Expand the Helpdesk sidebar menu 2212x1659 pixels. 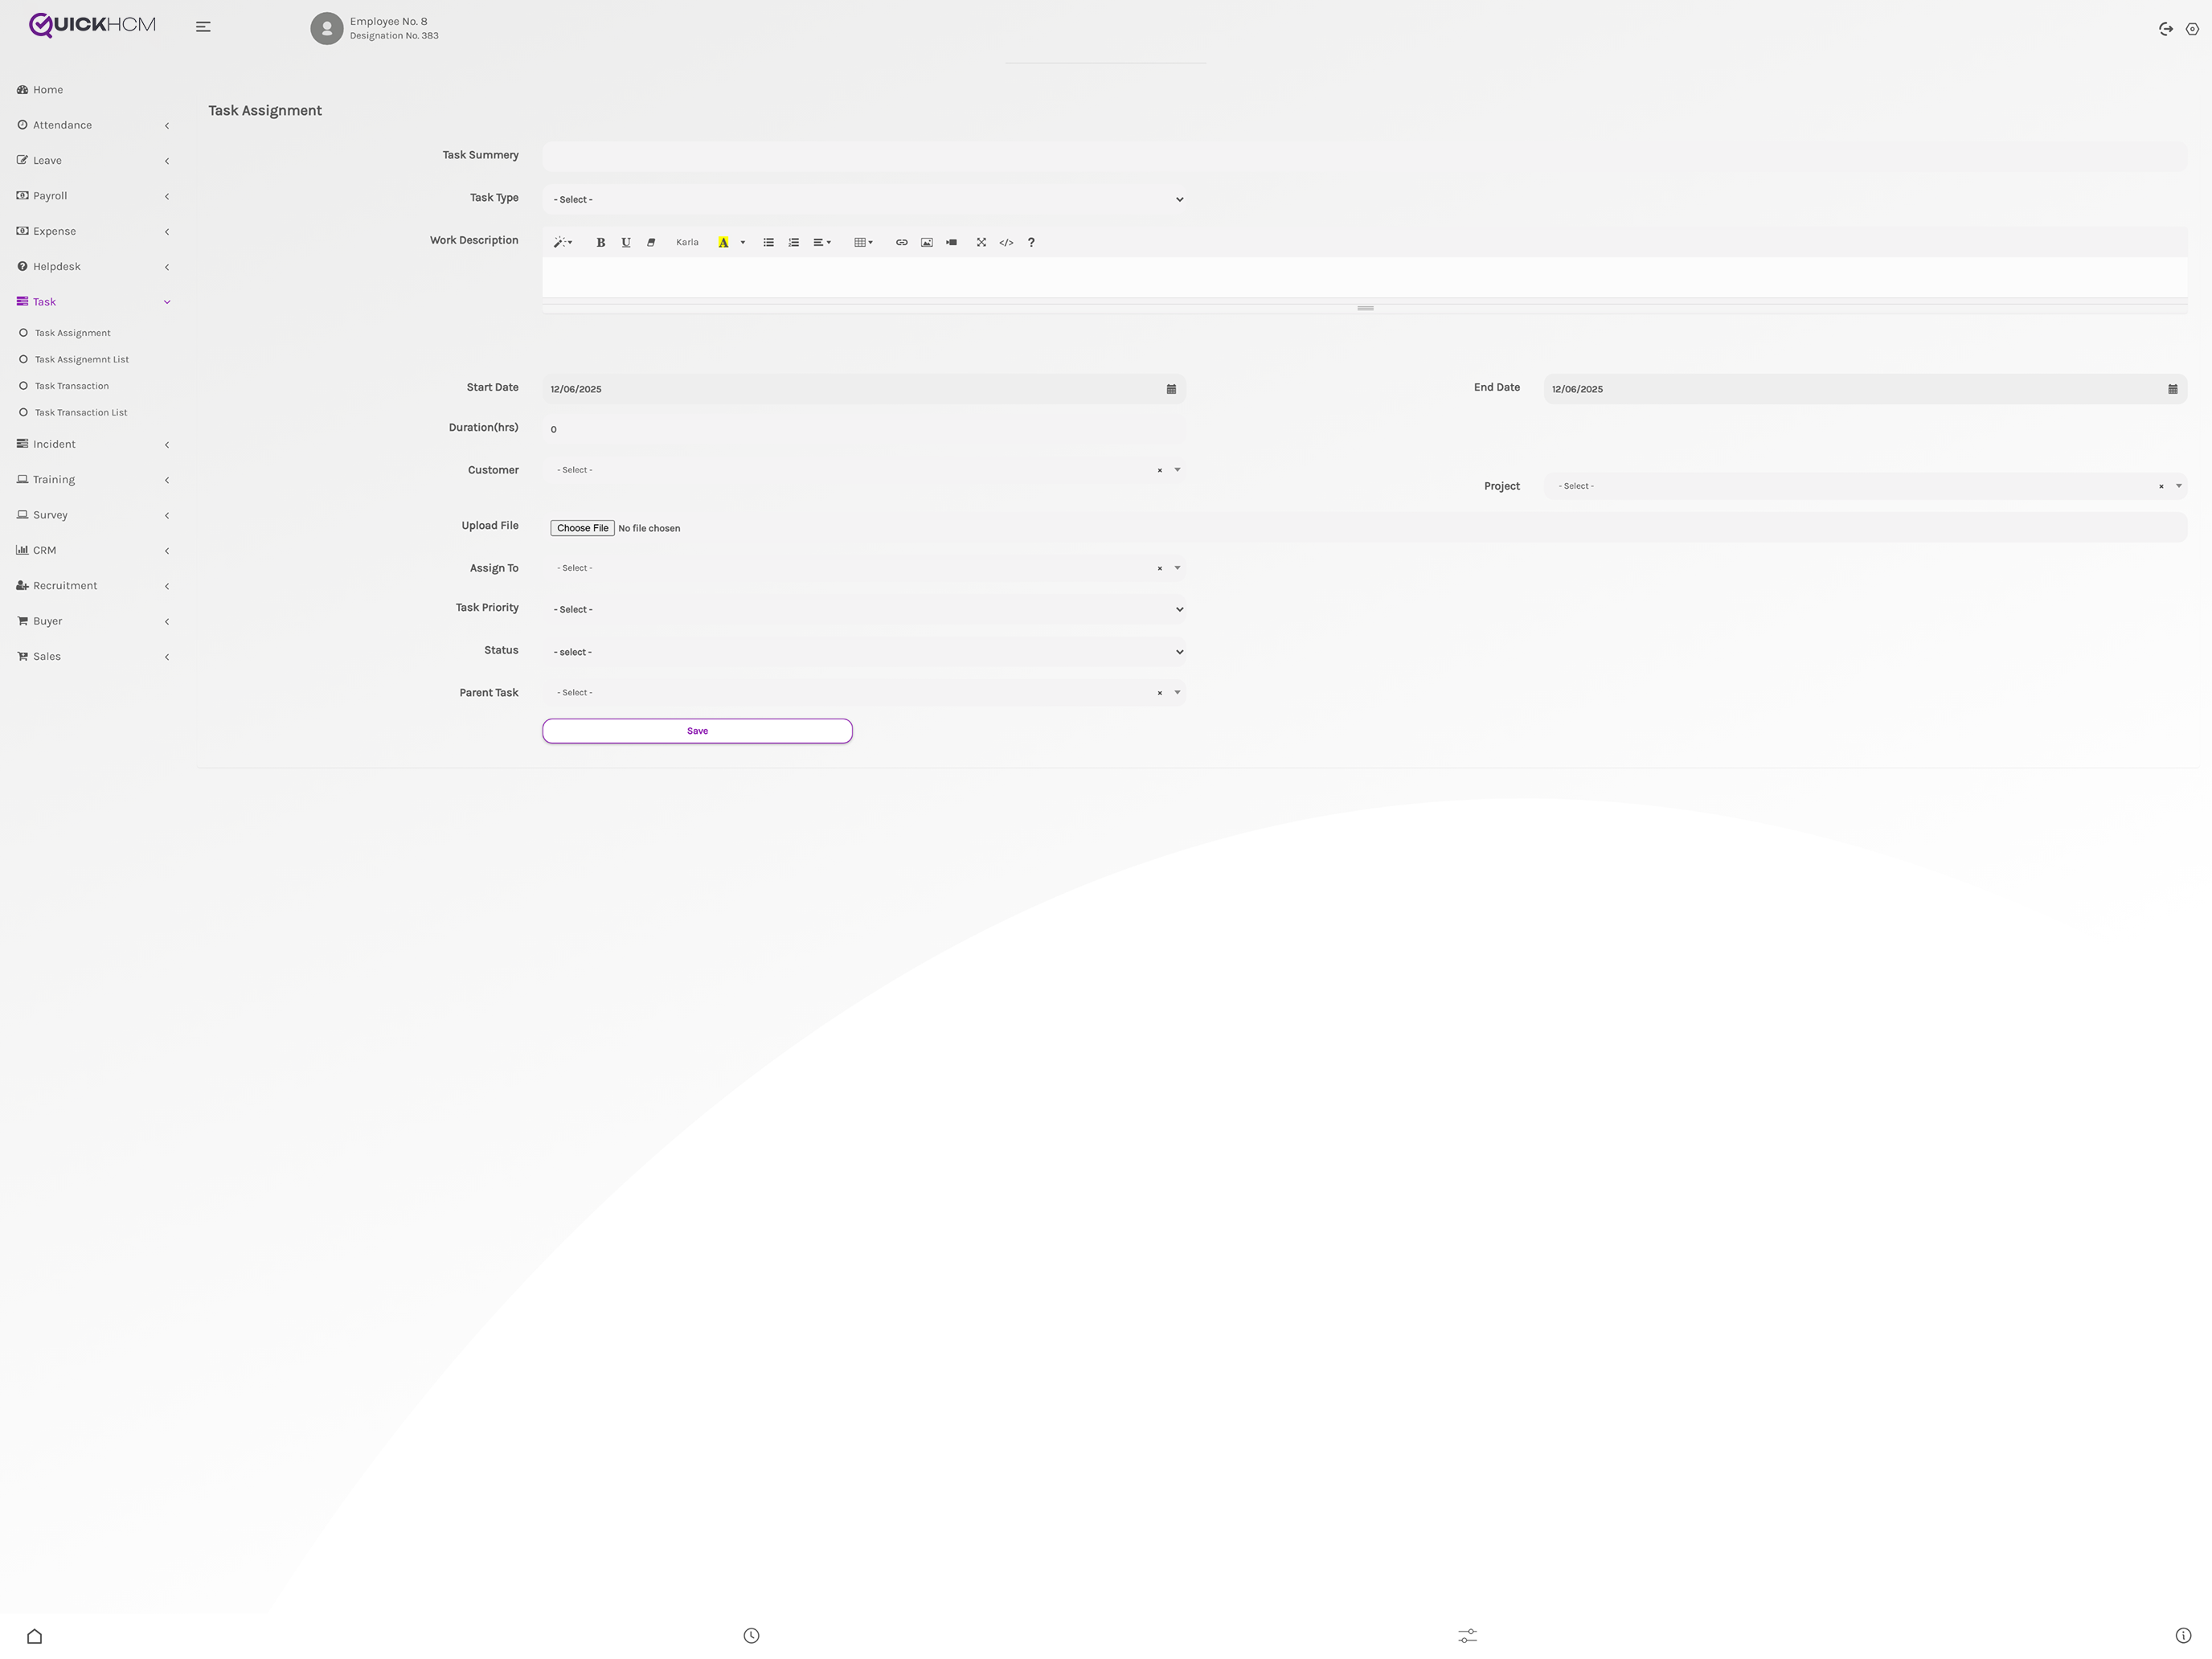92,267
